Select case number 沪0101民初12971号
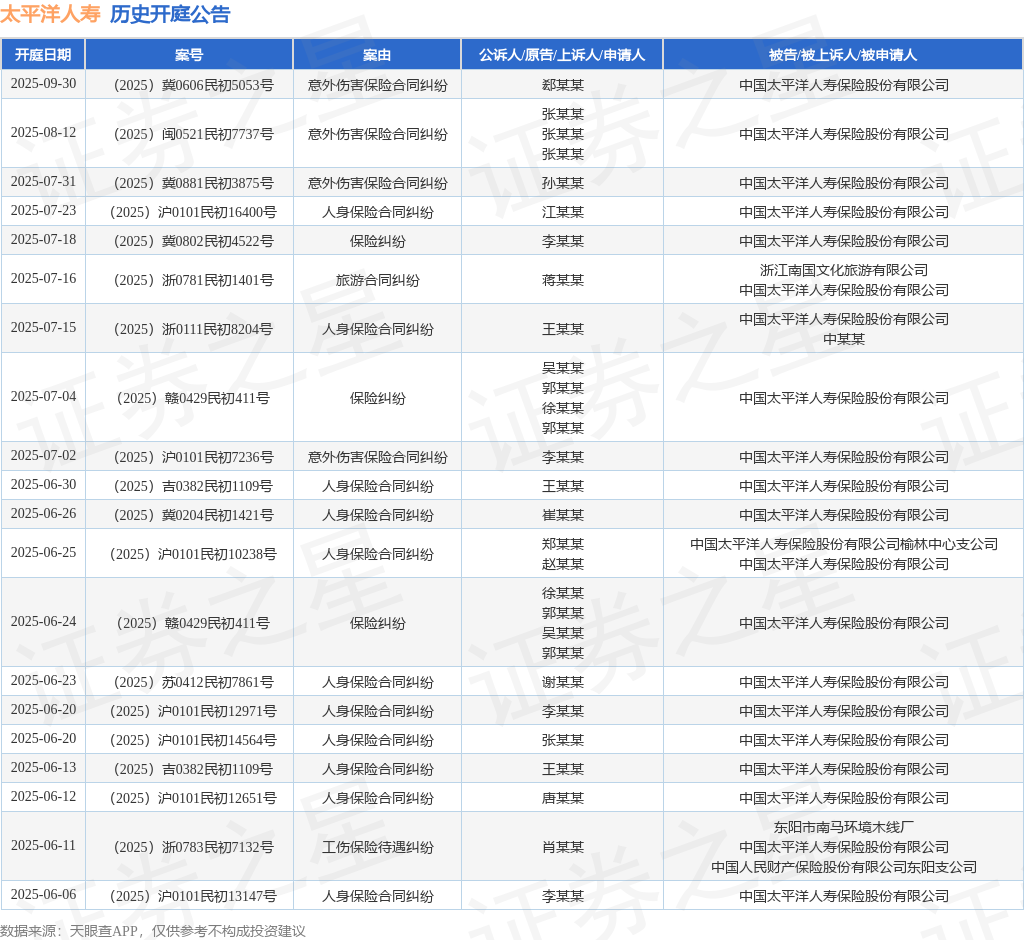Screen dimensions: 1024x940 coord(193,711)
